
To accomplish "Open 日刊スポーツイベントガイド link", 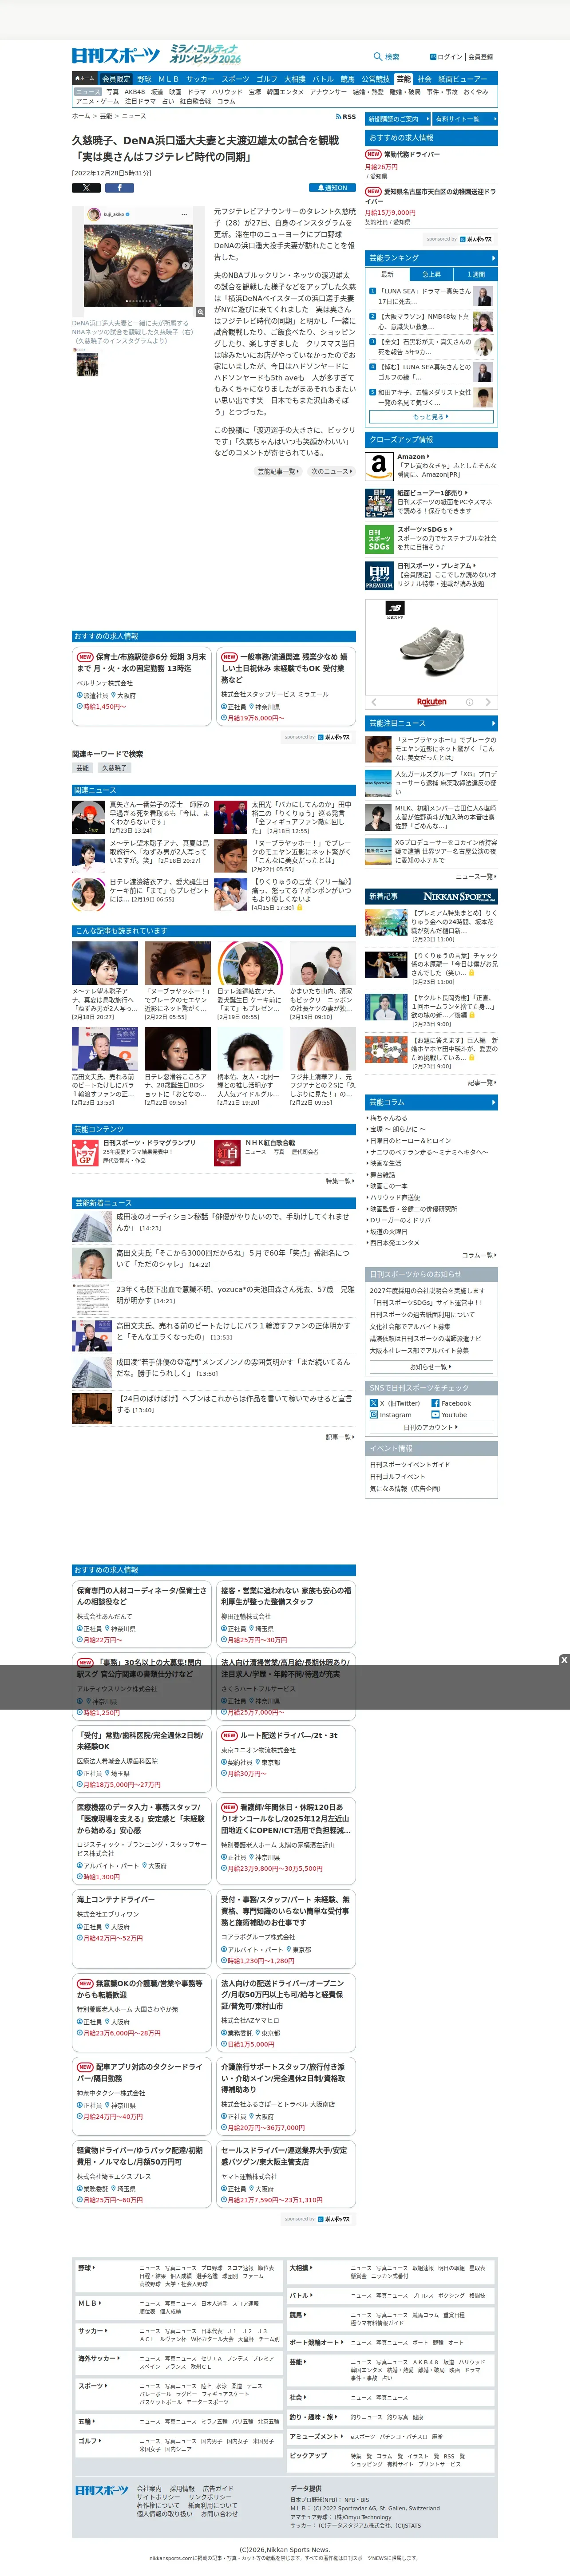I will click(410, 1464).
